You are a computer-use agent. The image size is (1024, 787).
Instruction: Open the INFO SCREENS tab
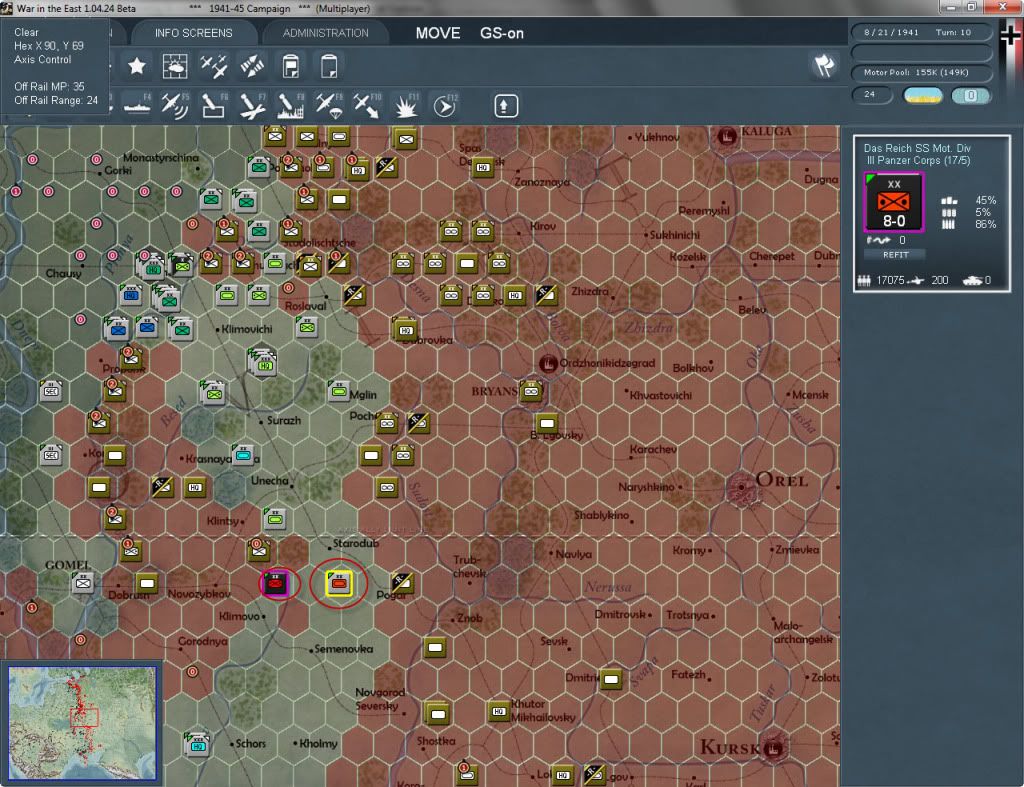click(193, 33)
